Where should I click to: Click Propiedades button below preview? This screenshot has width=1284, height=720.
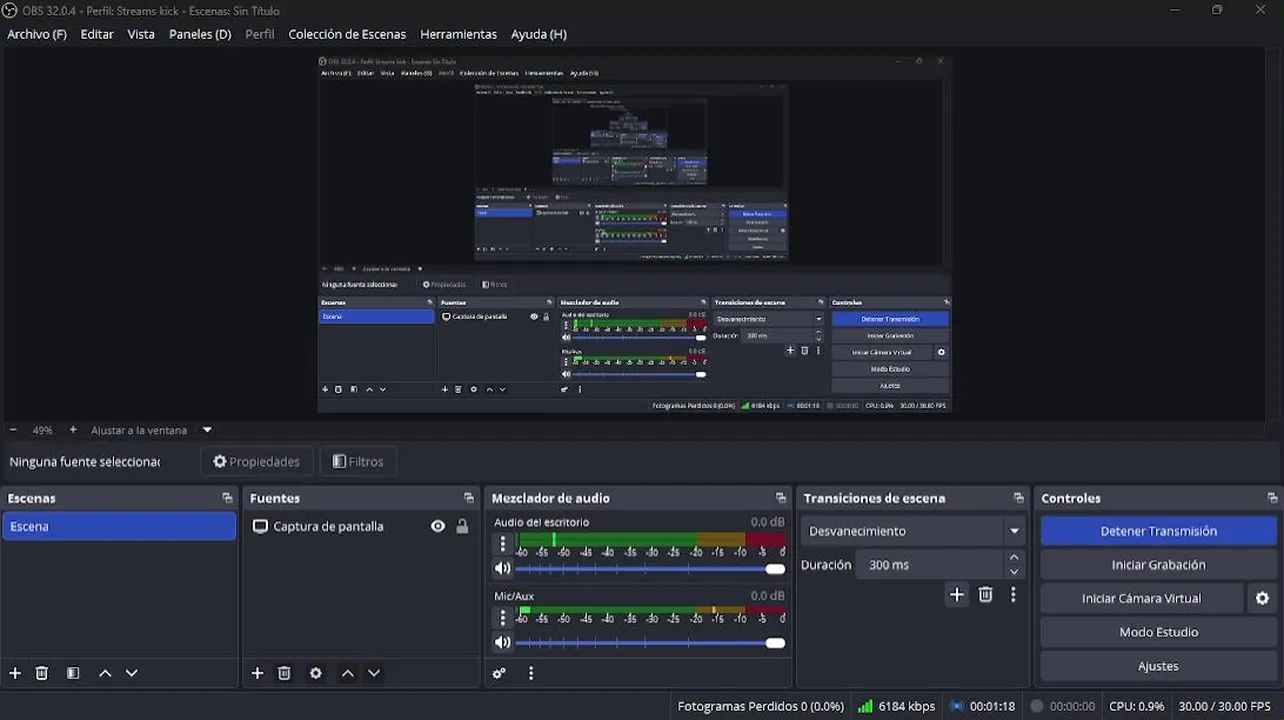coord(257,461)
